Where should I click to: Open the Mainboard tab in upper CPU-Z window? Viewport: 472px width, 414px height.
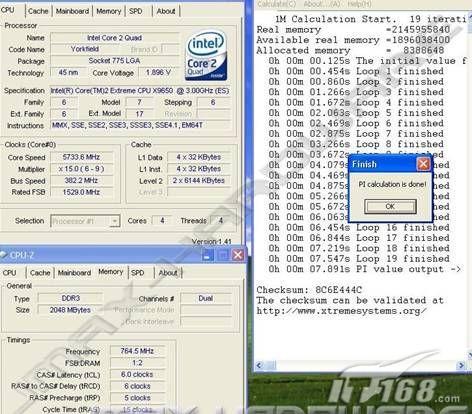(72, 11)
